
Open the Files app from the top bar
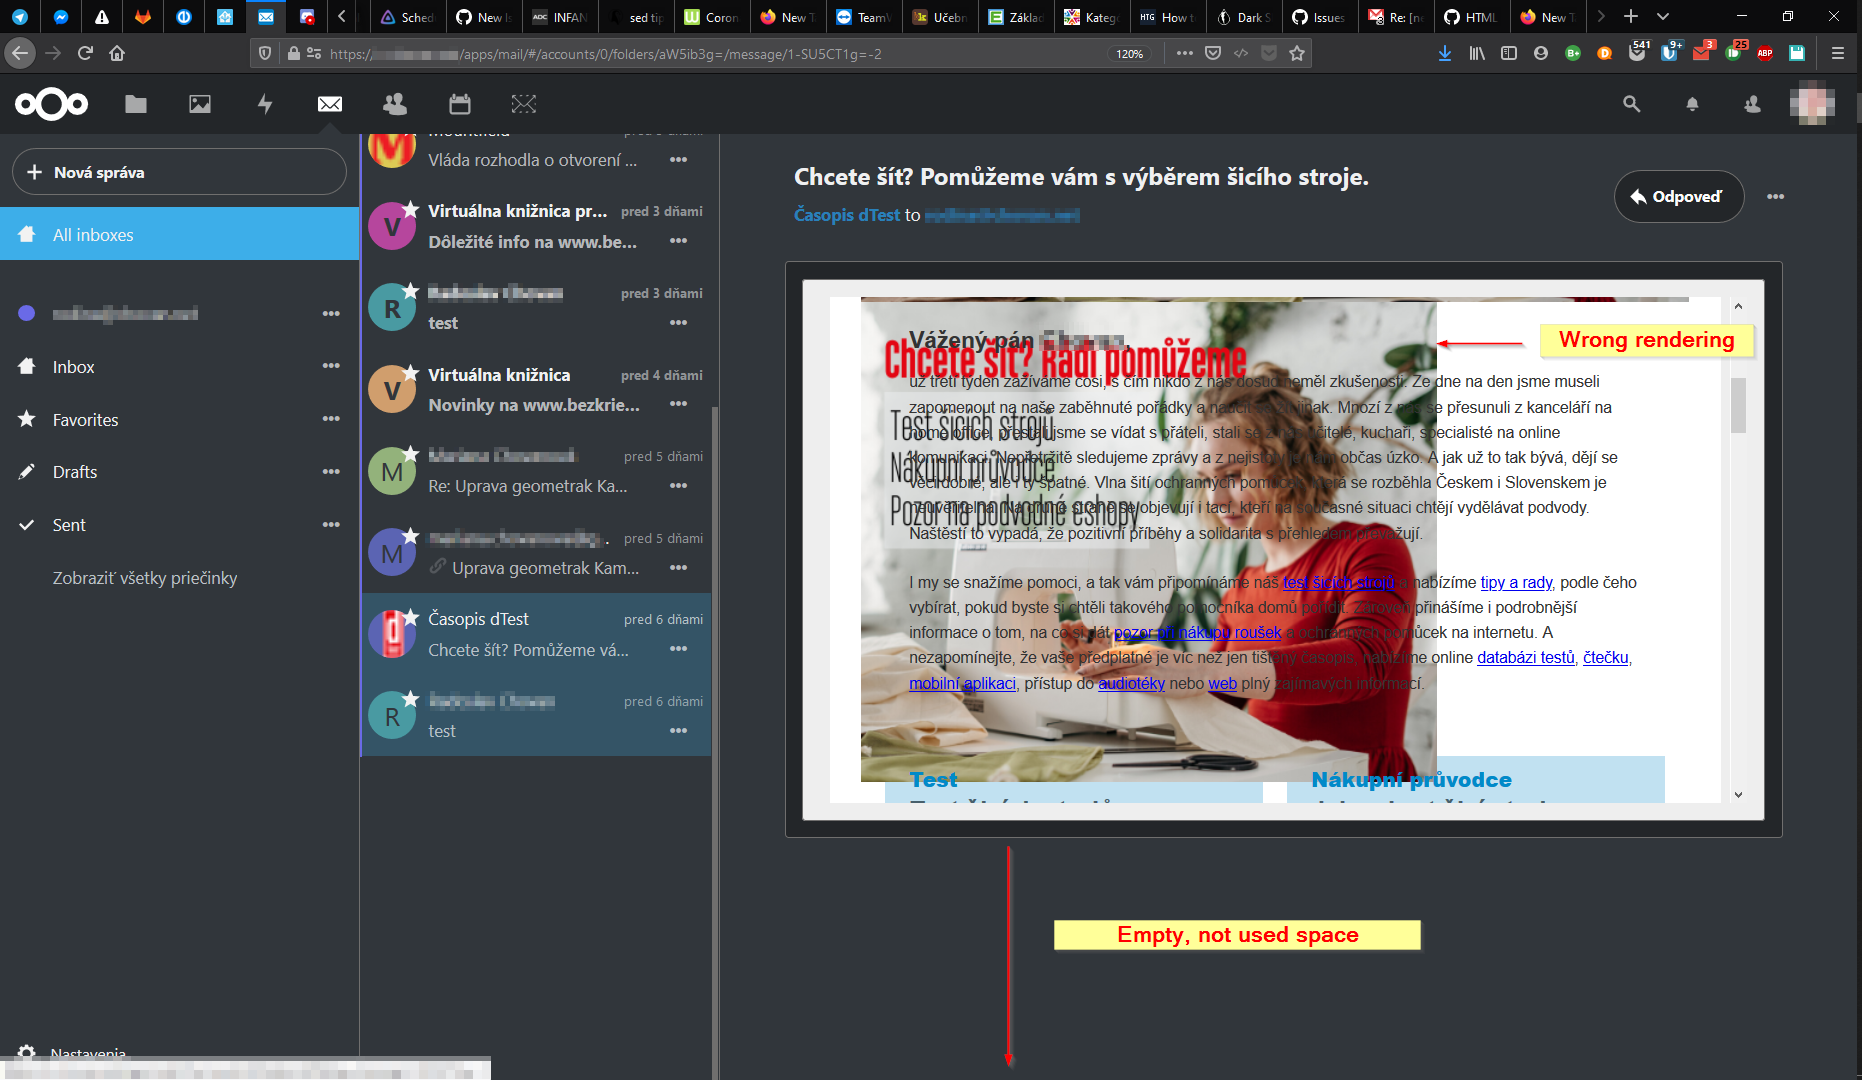[136, 104]
